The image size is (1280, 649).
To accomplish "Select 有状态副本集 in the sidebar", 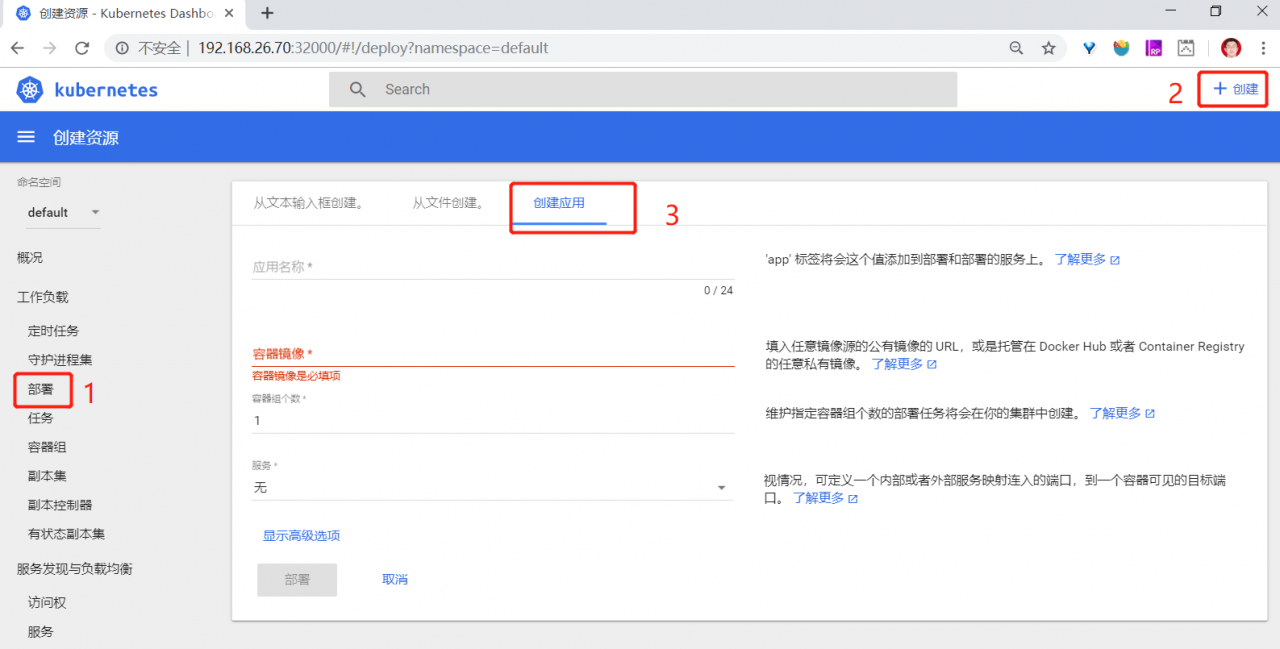I will click(66, 534).
